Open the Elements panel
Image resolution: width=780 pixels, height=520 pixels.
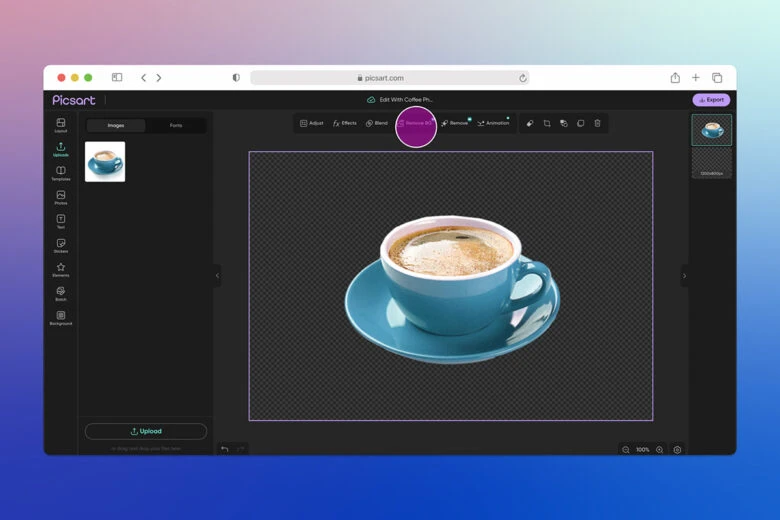tap(61, 269)
